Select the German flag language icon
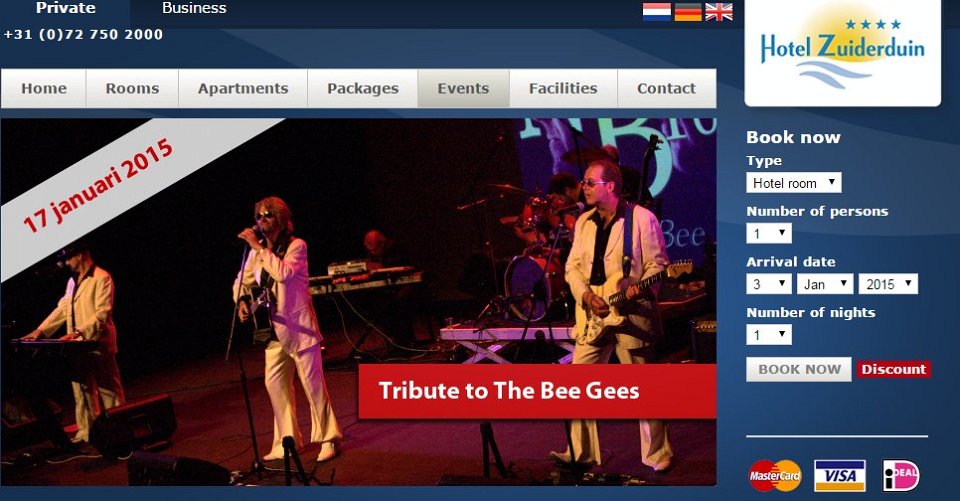 click(688, 12)
